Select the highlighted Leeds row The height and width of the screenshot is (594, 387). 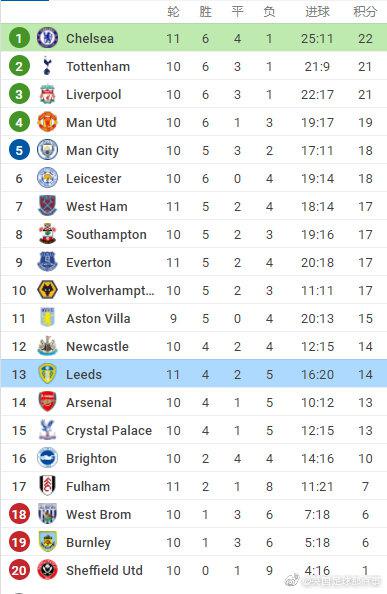tap(194, 374)
